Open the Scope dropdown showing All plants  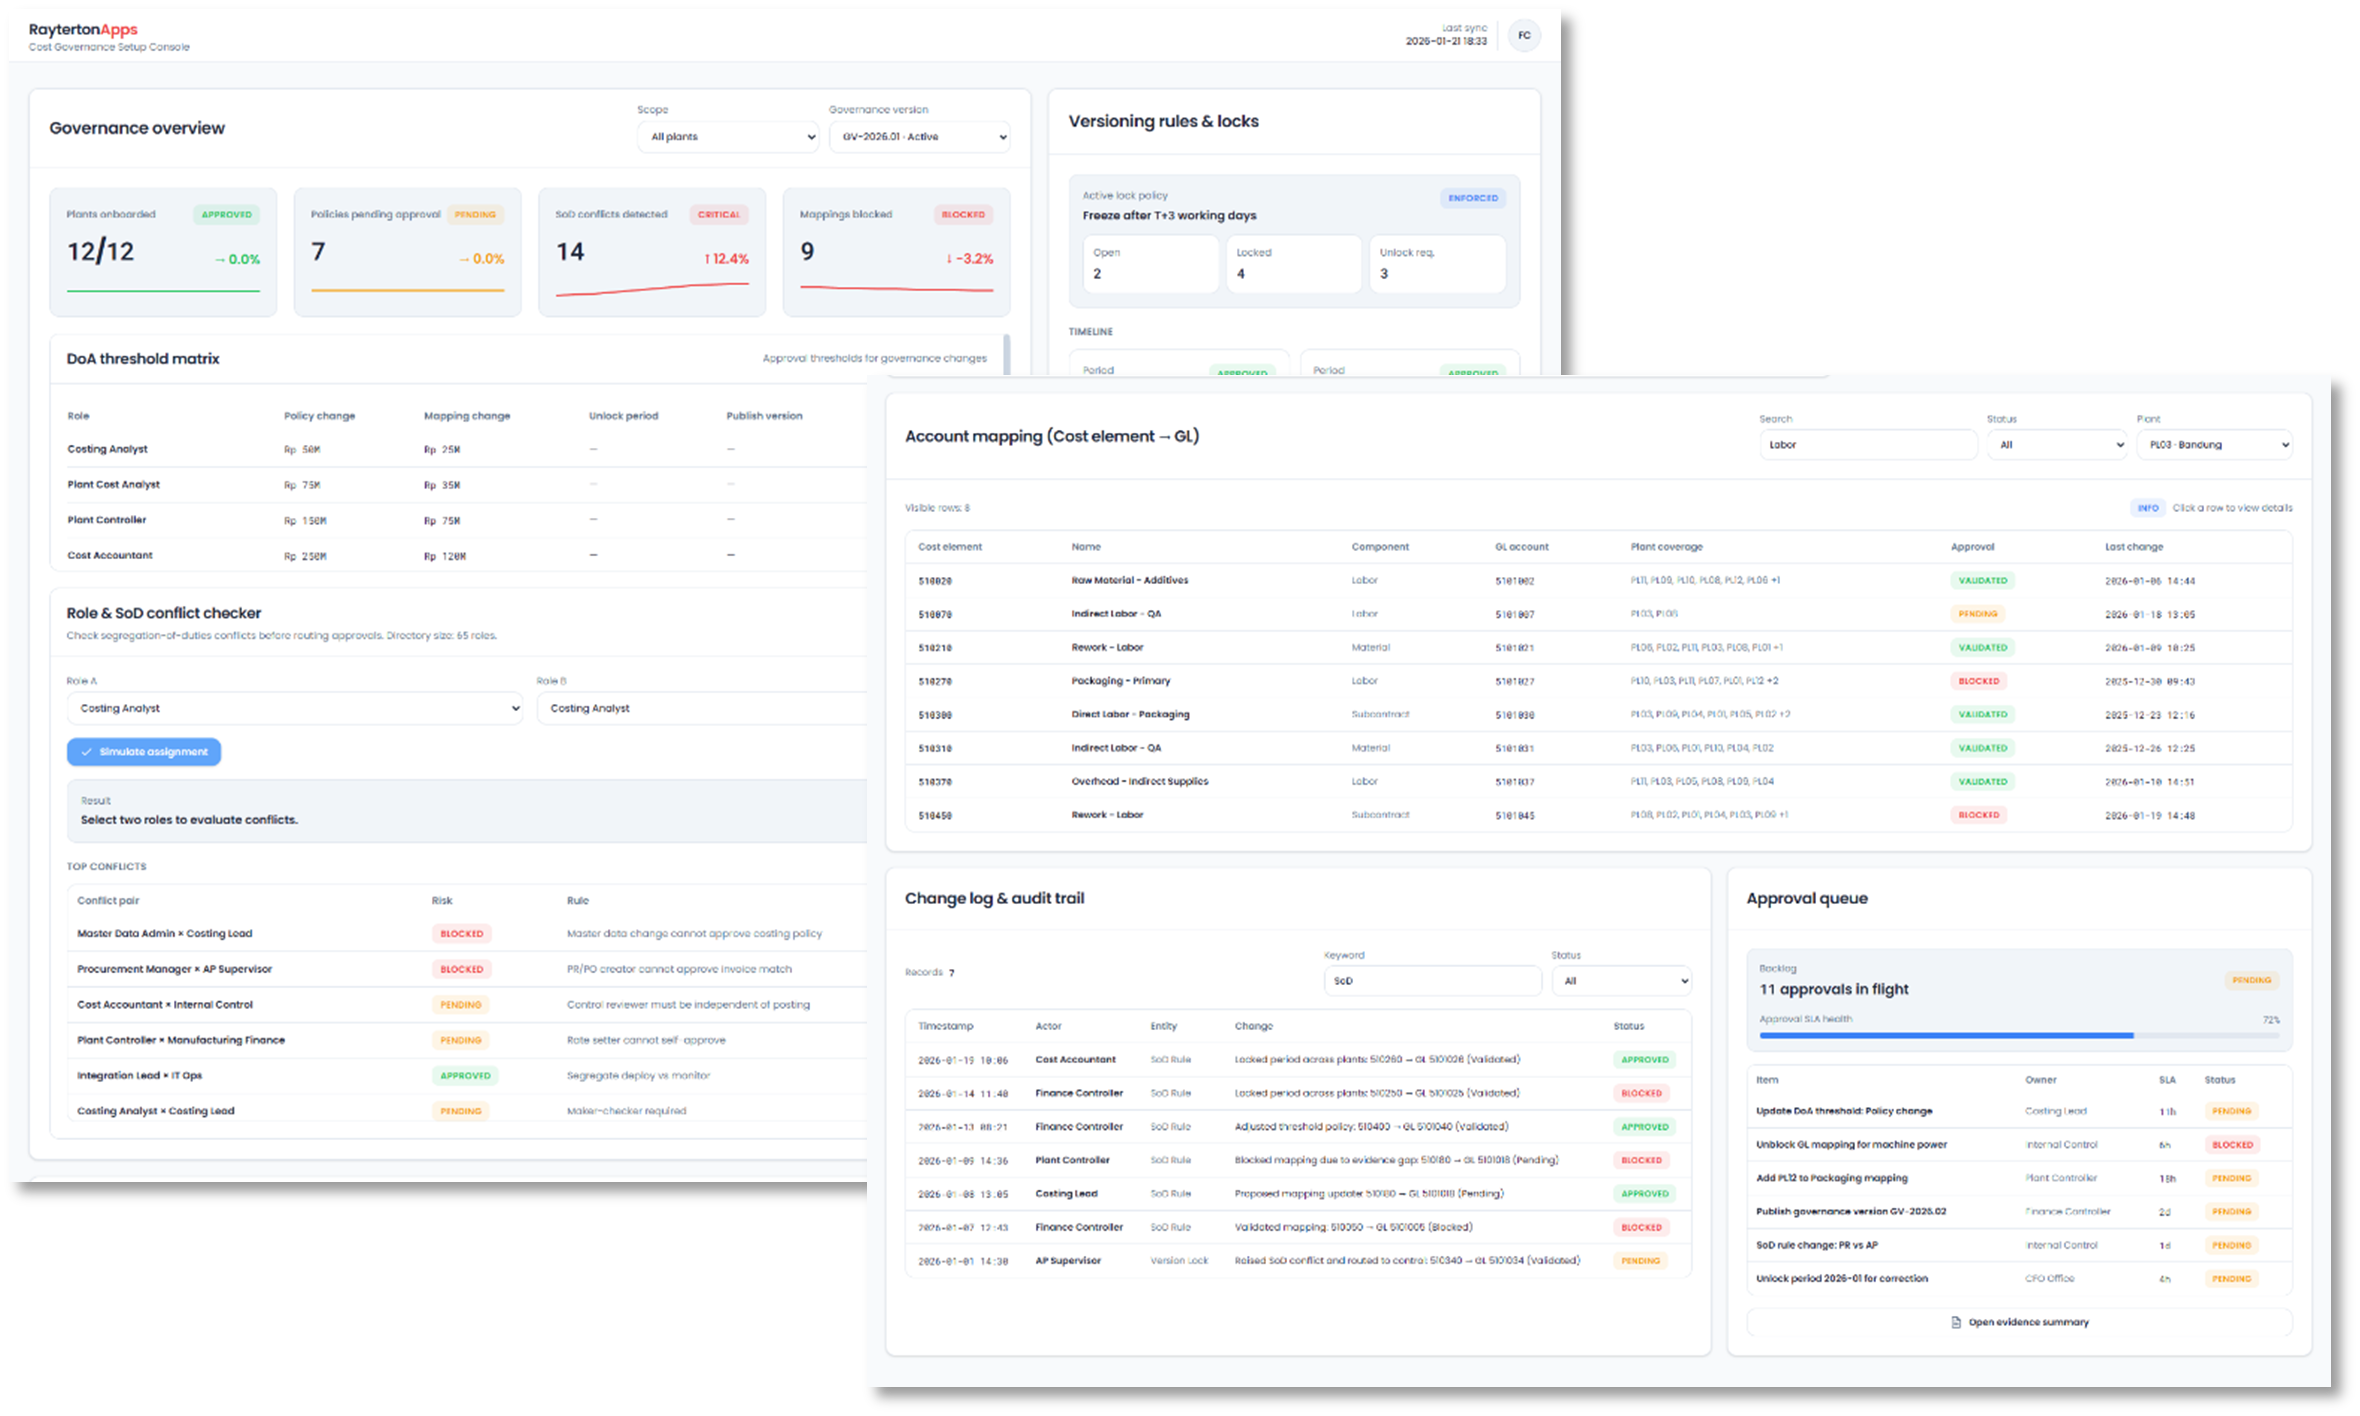click(x=727, y=136)
